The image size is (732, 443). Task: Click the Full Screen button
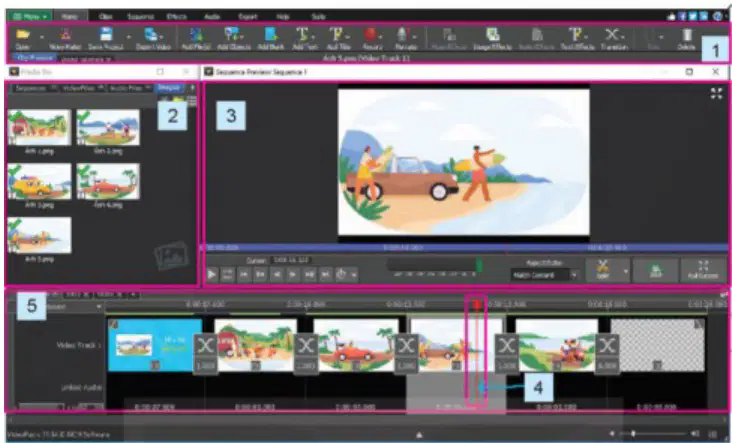(703, 270)
